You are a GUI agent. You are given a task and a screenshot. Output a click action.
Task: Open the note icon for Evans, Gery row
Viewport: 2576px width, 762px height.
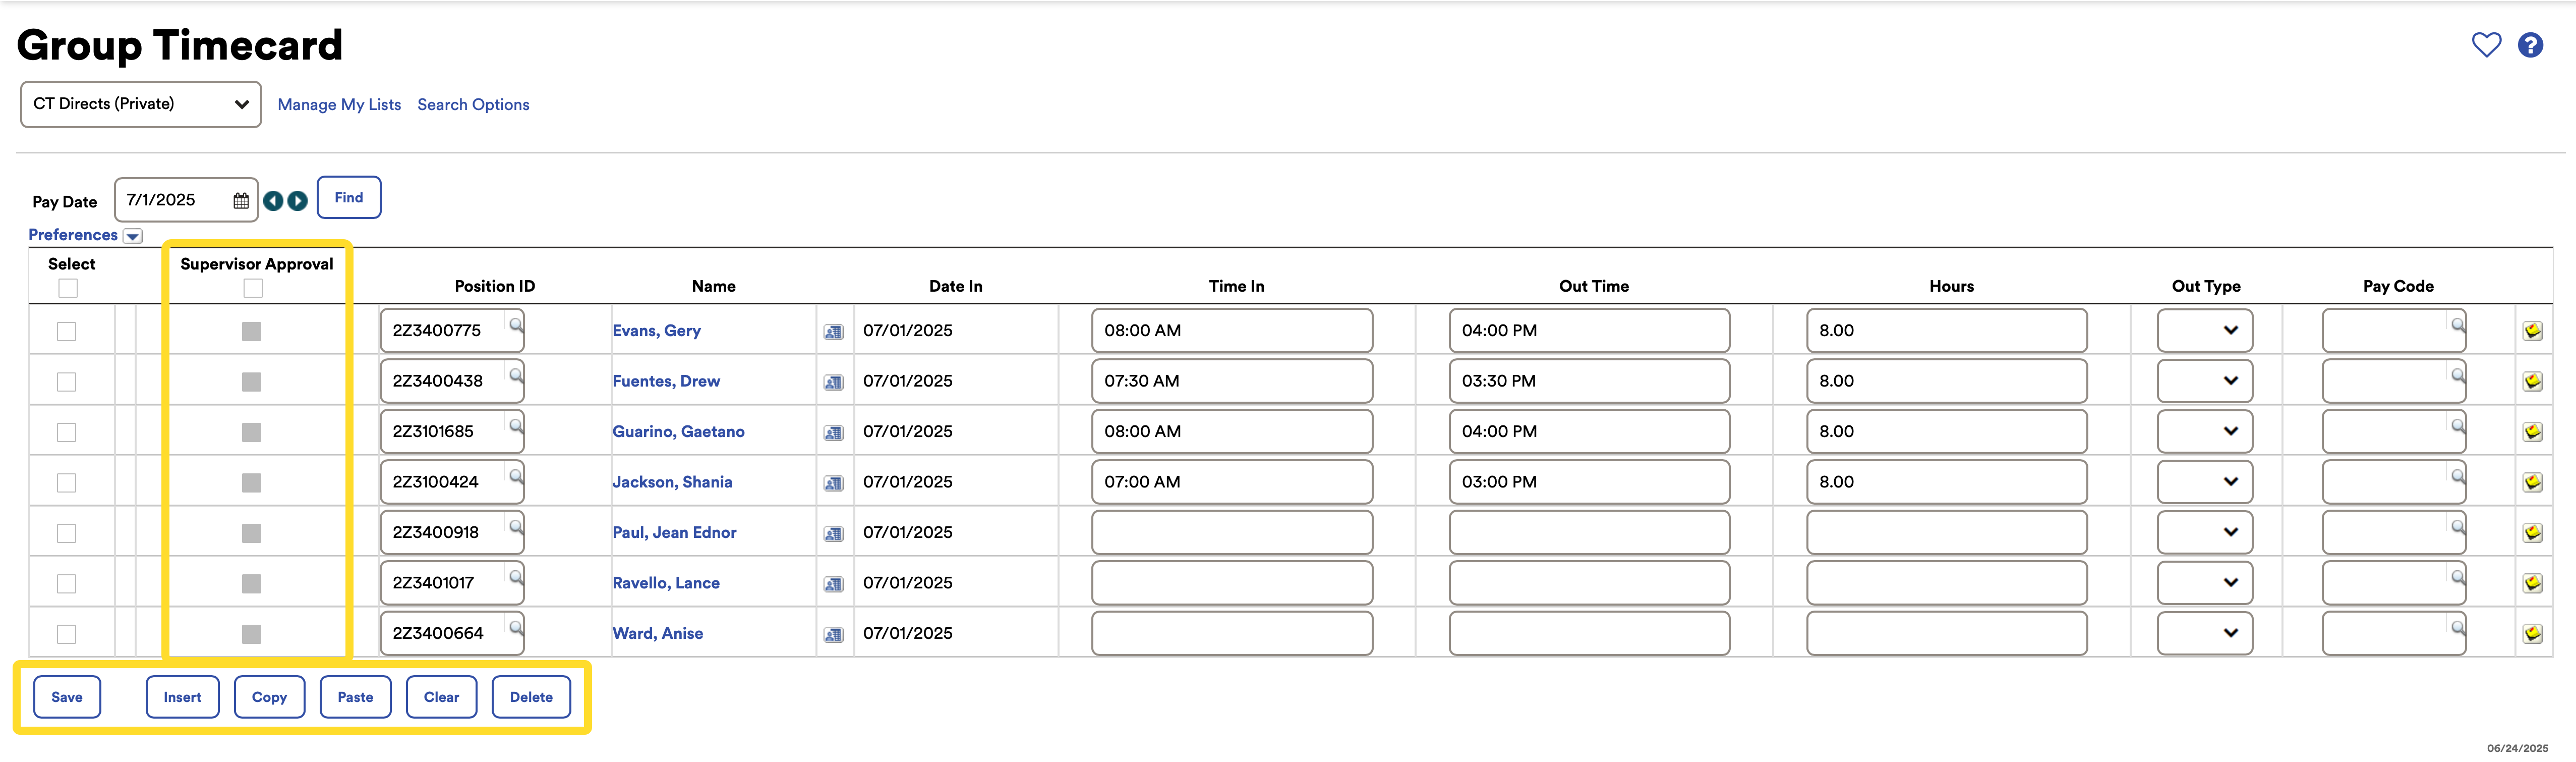point(2532,331)
